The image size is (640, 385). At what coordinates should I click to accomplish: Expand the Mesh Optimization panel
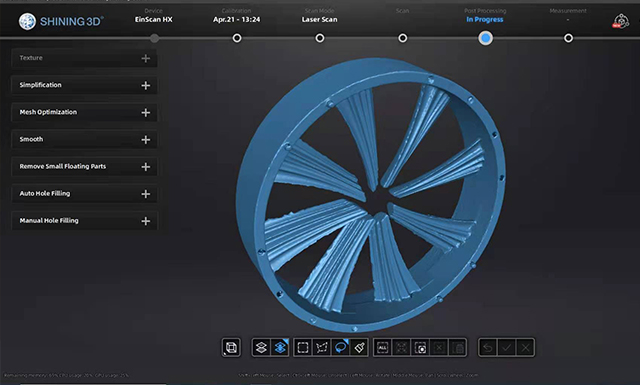pyautogui.click(x=84, y=112)
